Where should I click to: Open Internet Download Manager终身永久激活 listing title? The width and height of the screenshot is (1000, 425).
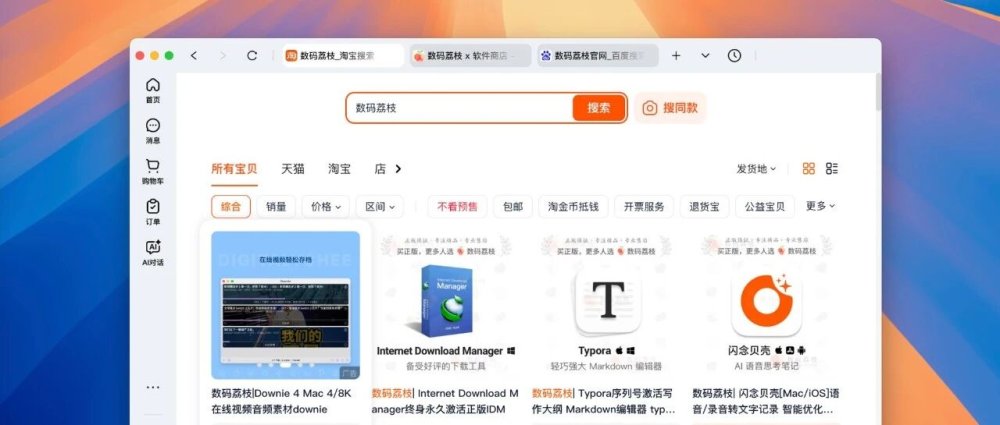point(446,401)
